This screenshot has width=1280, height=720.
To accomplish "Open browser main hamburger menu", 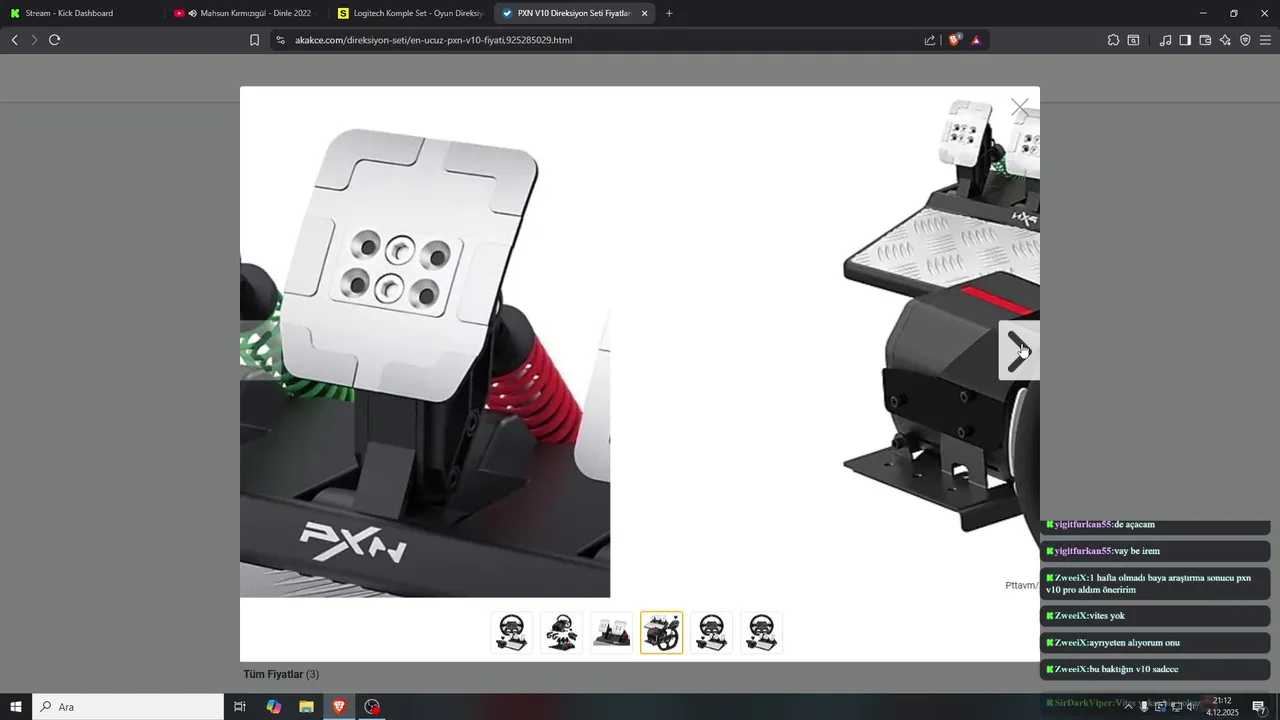I will (1266, 40).
